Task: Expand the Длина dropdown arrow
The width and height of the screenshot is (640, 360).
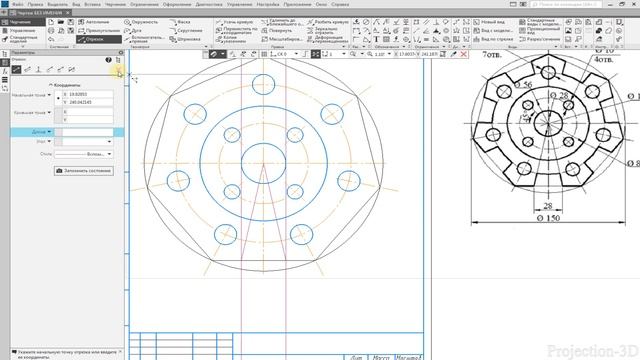Action: (x=49, y=132)
